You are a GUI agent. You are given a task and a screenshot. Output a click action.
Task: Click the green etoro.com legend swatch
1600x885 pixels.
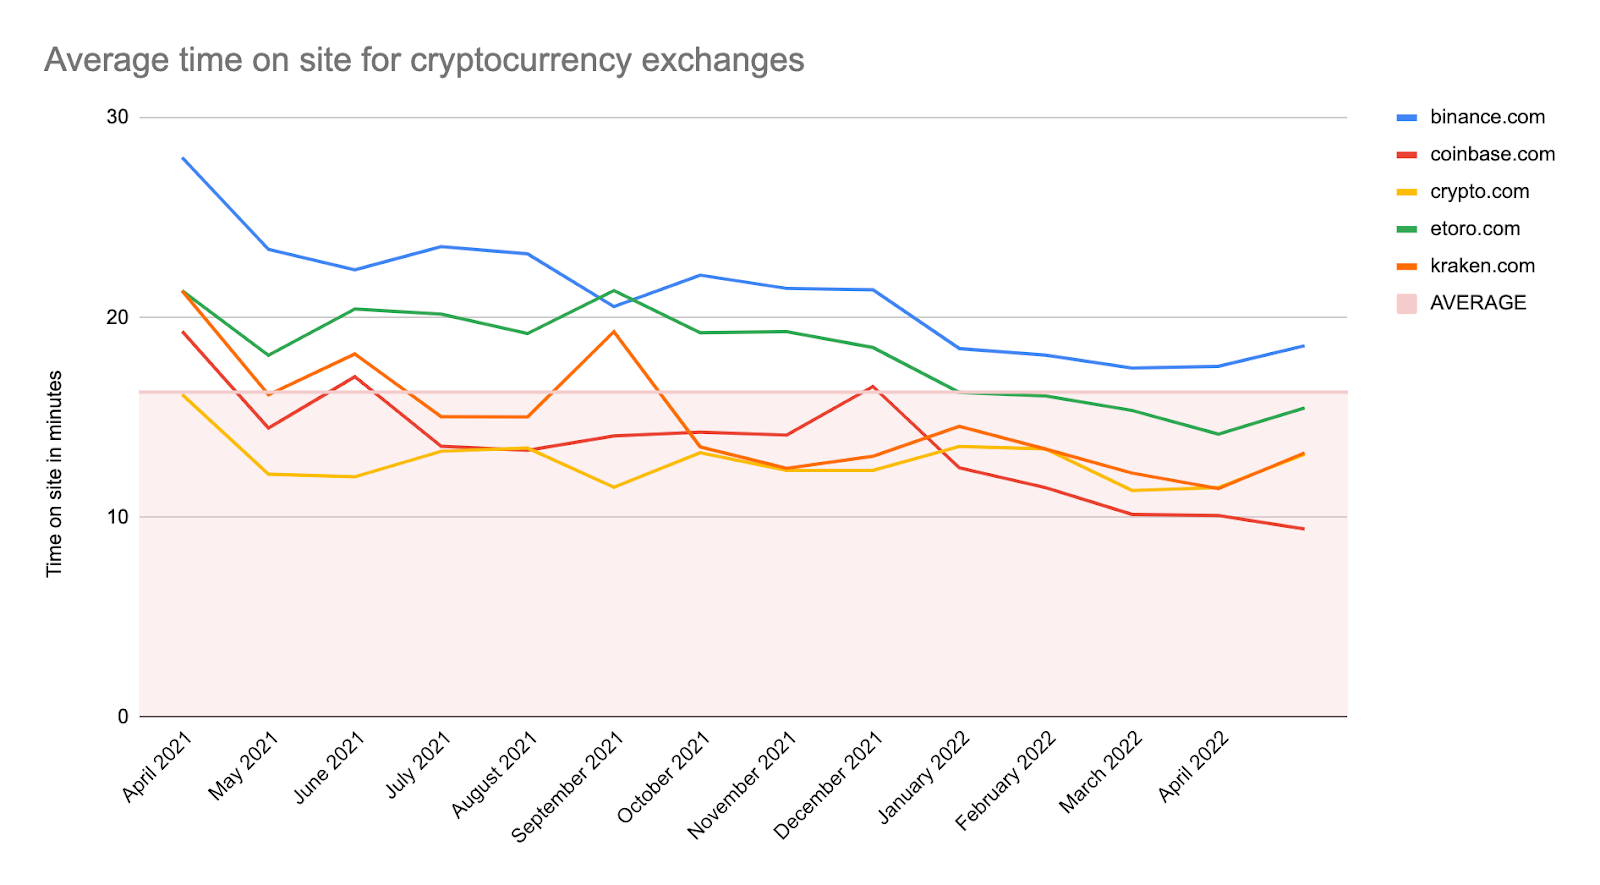tap(1407, 229)
